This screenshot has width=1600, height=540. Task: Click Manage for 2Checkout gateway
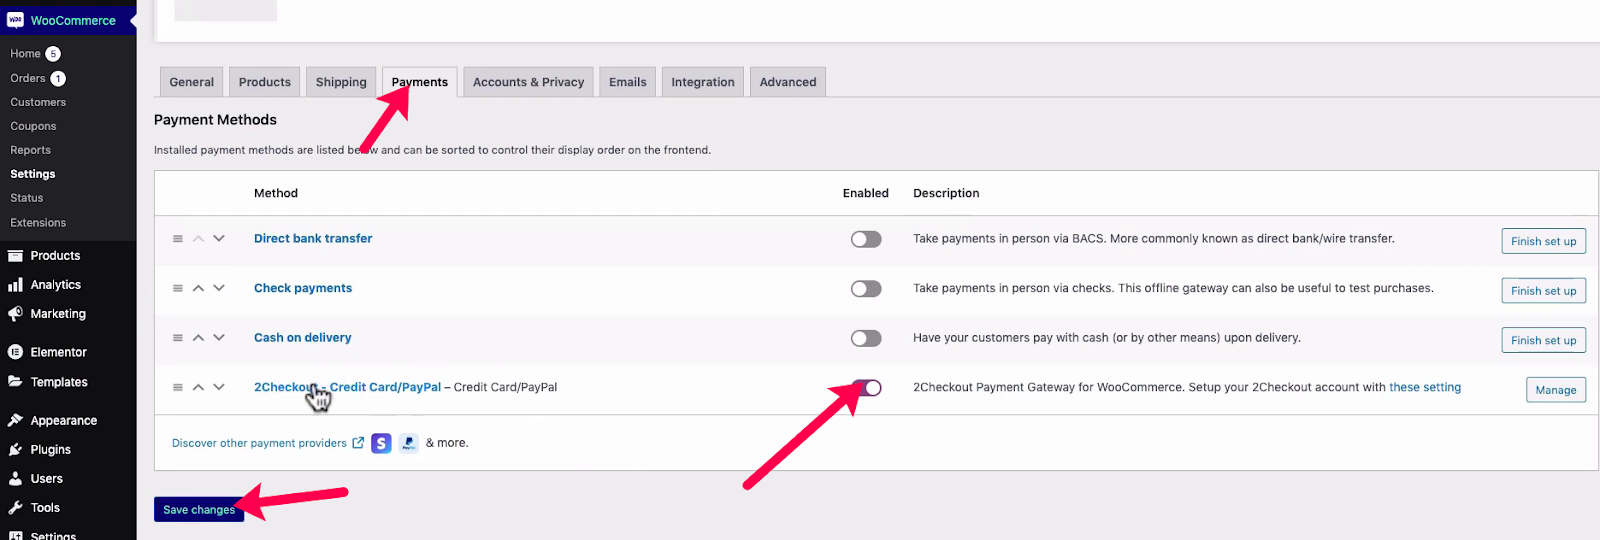pos(1556,390)
